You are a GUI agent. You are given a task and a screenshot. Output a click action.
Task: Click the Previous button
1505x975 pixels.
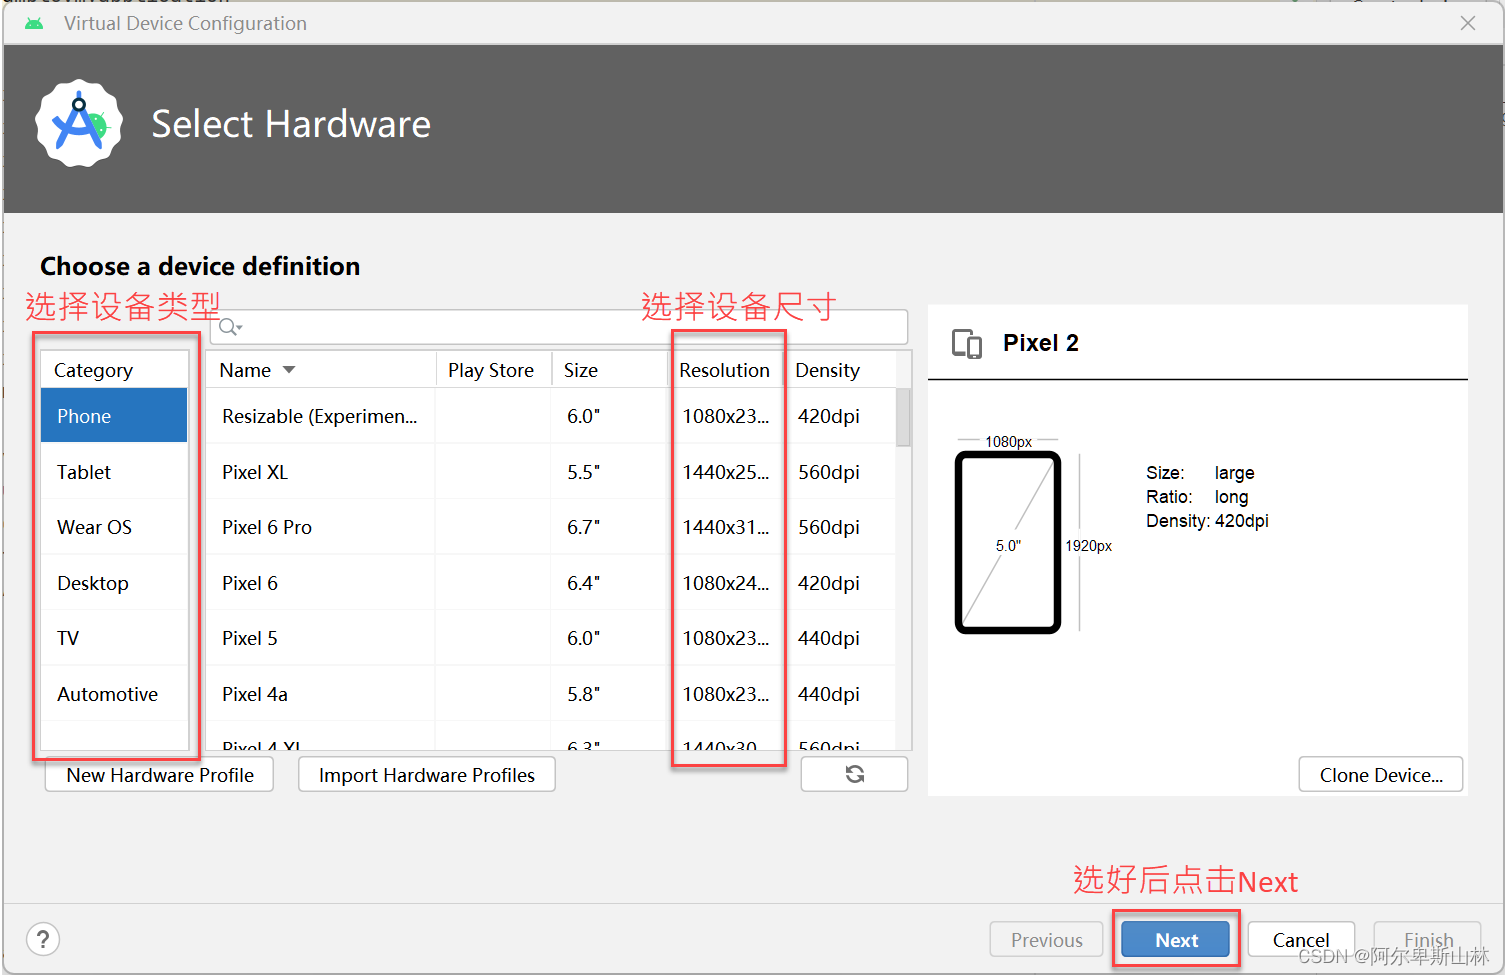pos(1046,940)
